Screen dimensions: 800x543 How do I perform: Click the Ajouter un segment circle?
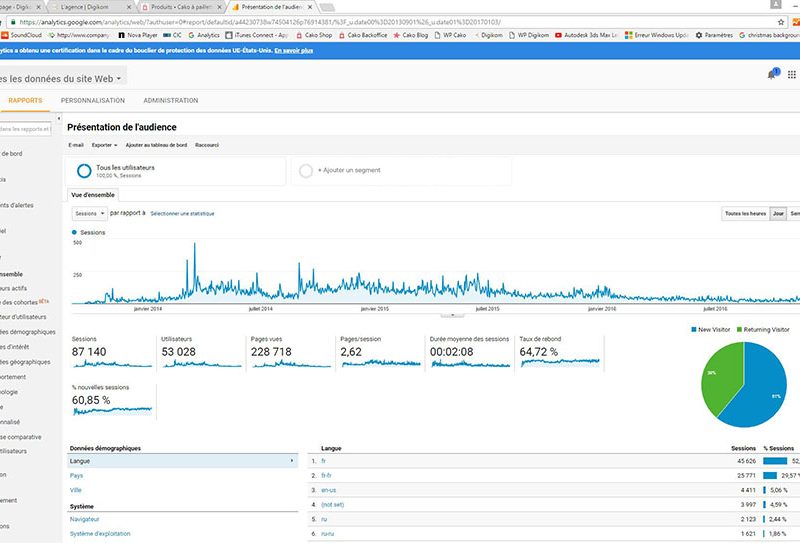(x=306, y=170)
